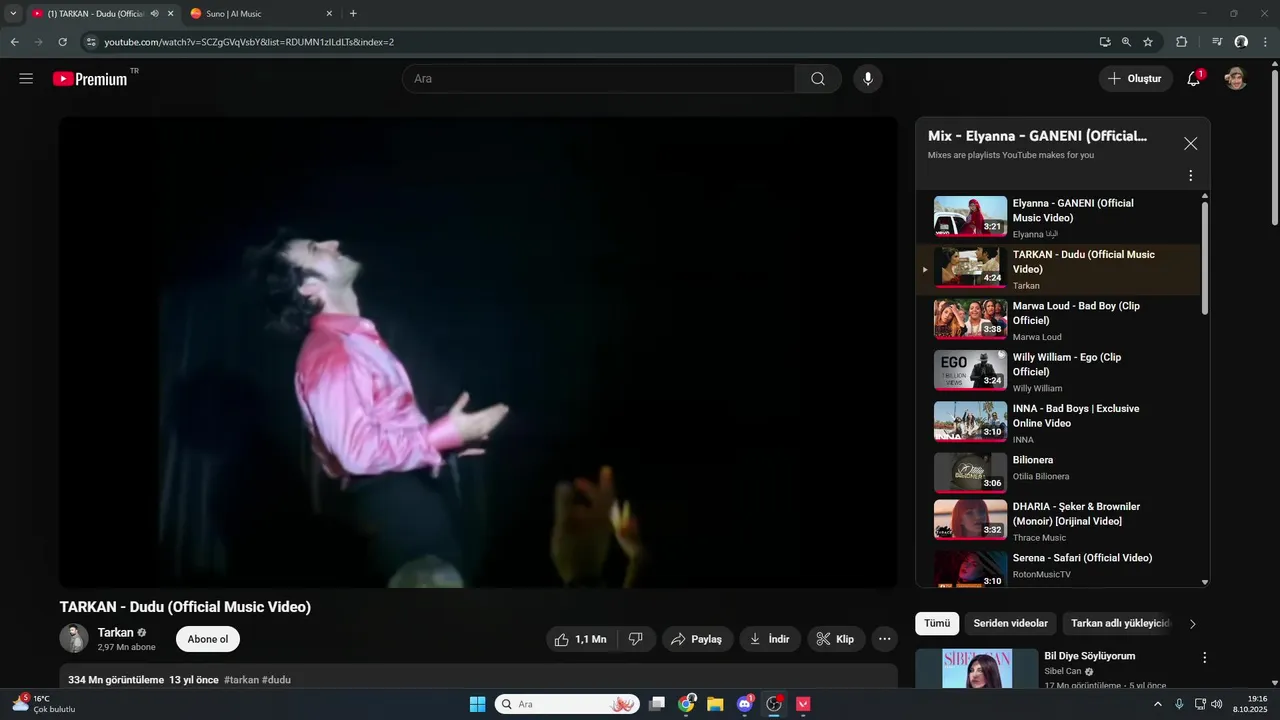
Task: Open more actions for the video
Action: 884,639
